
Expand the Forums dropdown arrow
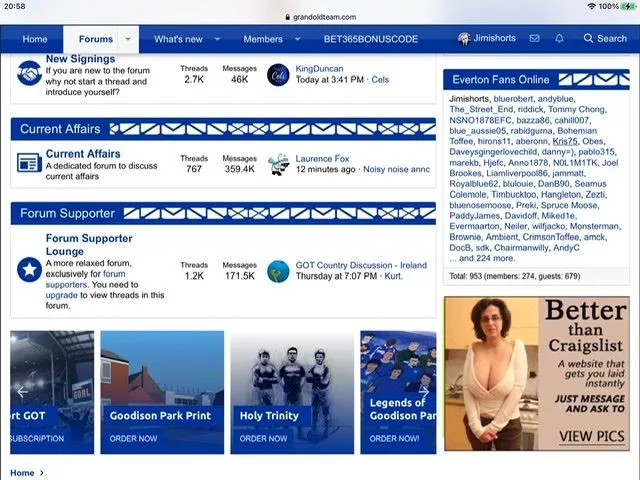click(127, 40)
